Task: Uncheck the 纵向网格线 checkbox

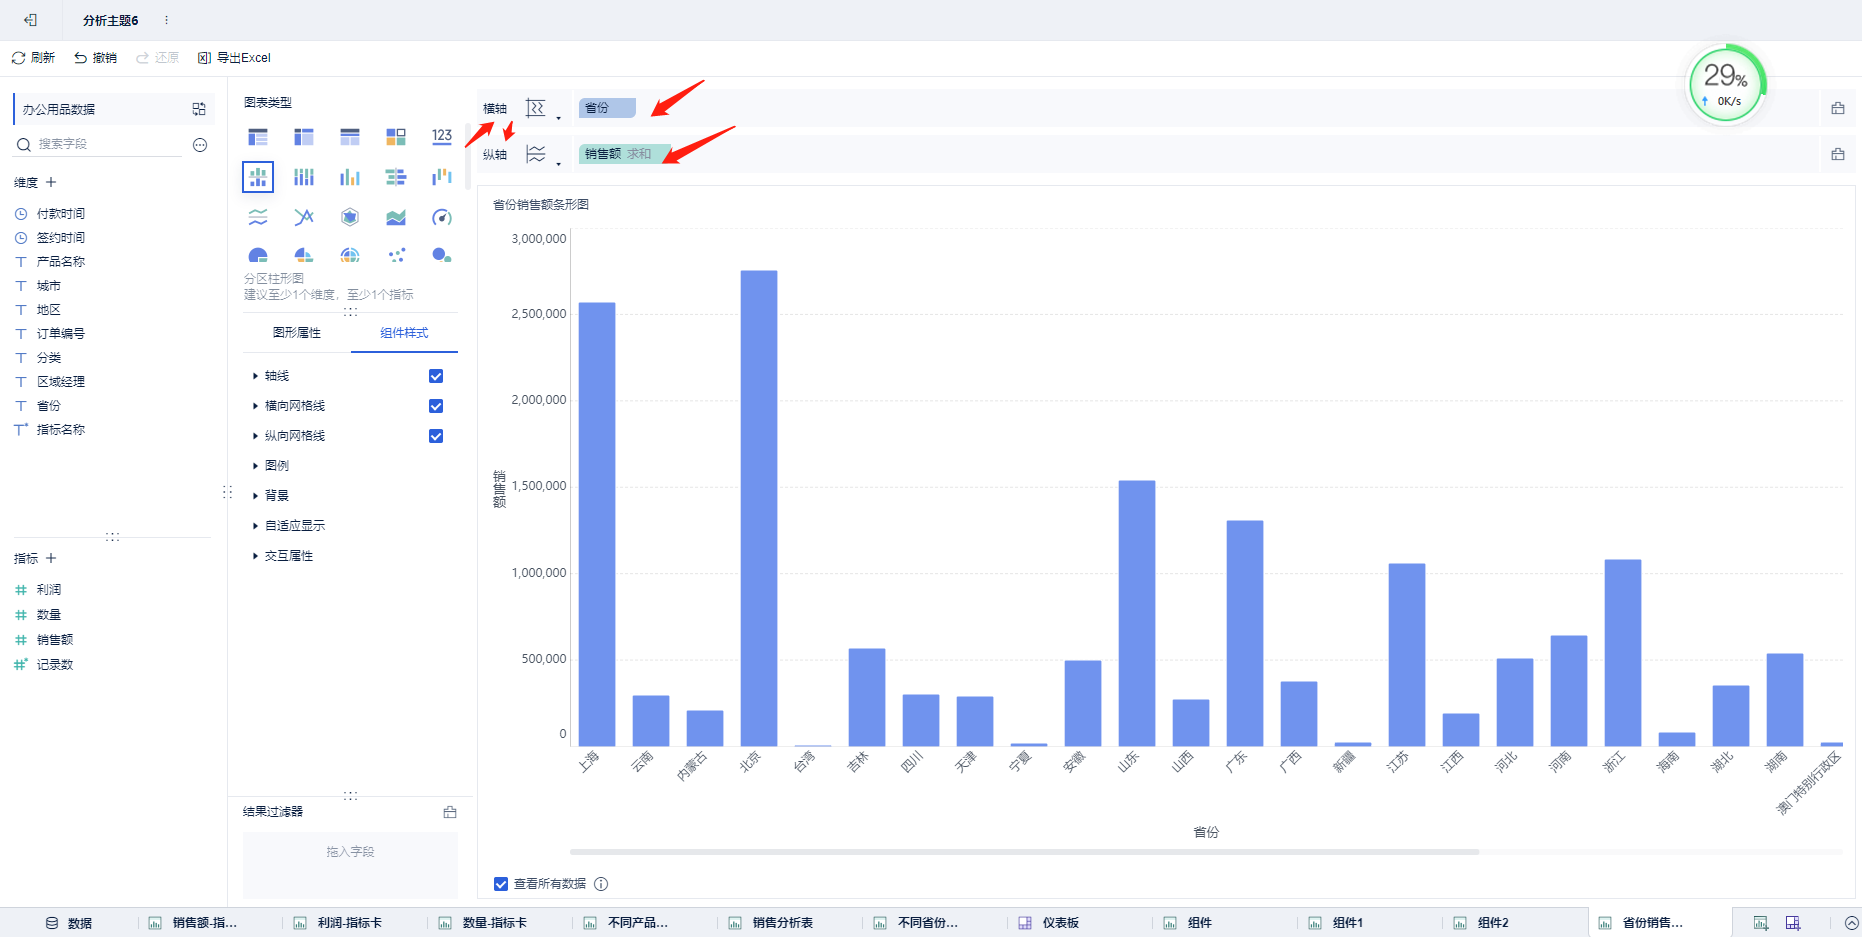Action: tap(436, 436)
